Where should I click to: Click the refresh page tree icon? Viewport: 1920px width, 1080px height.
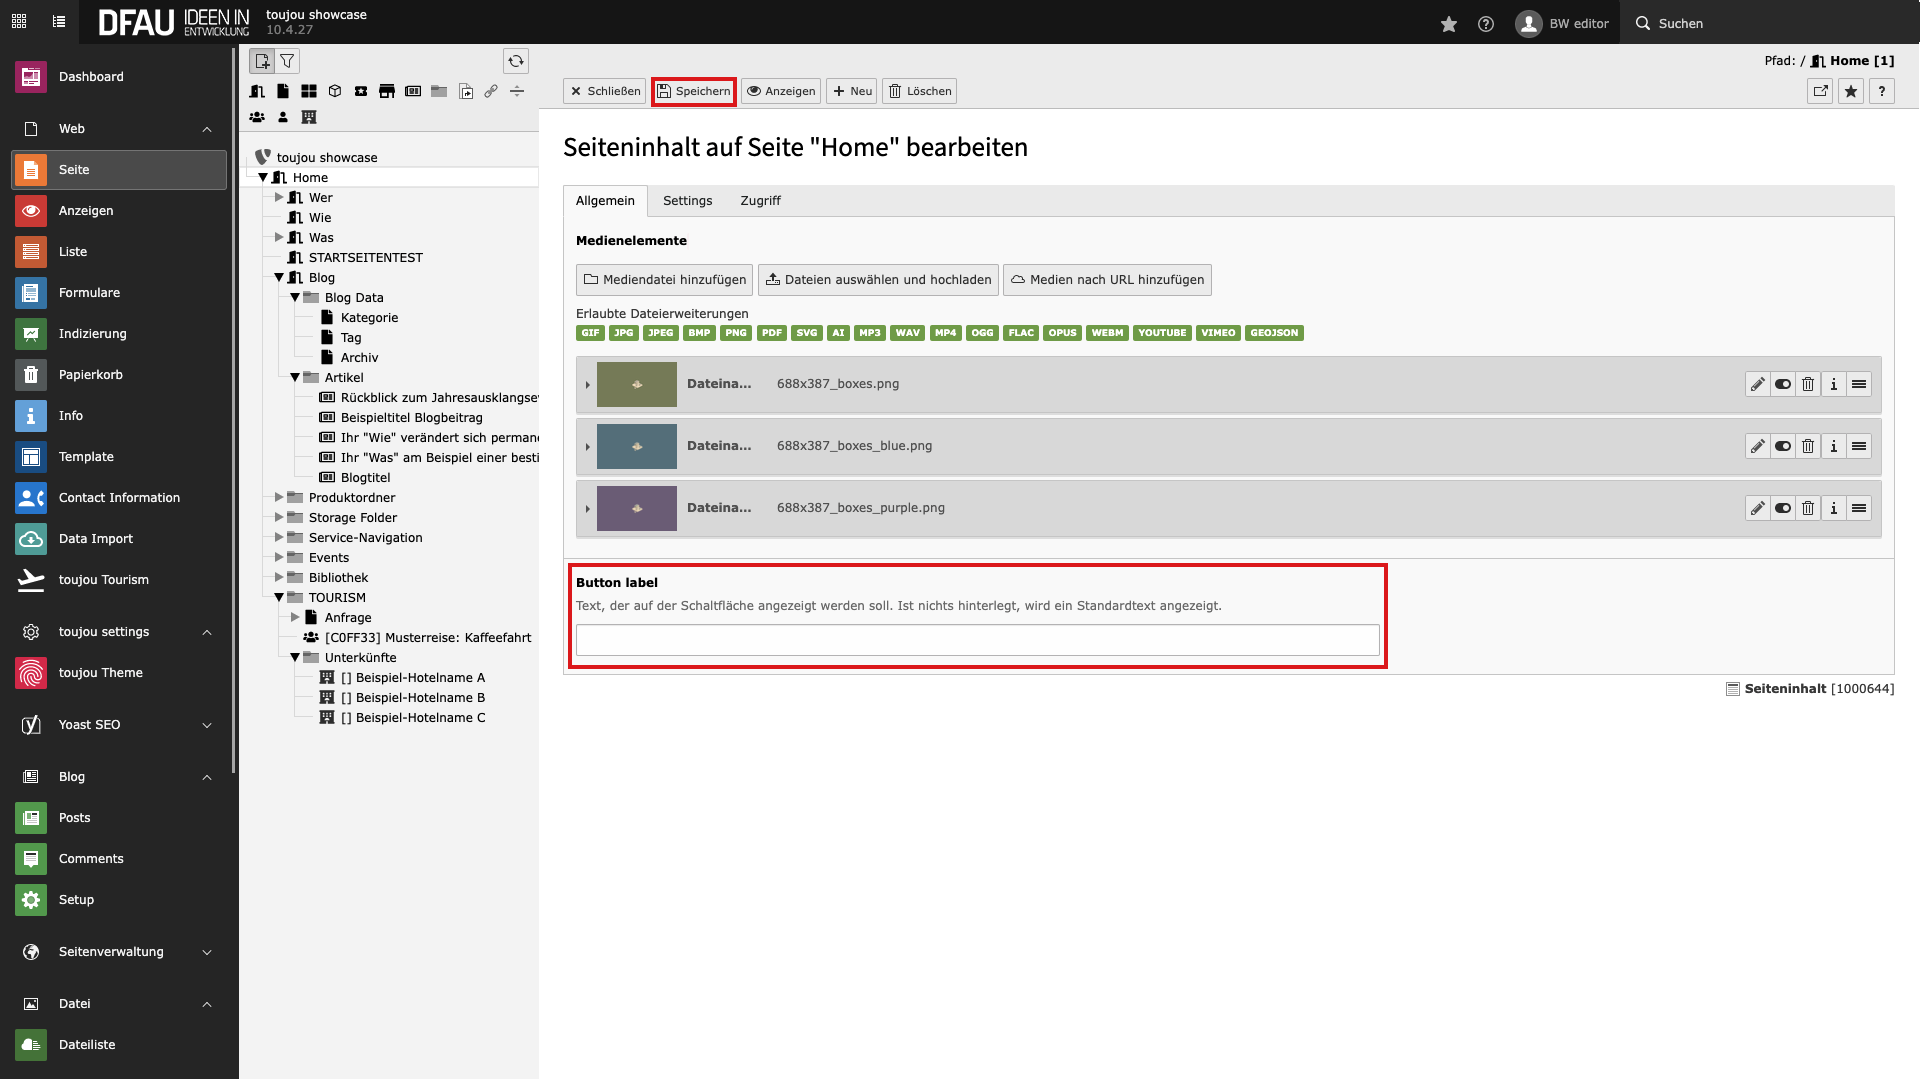pyautogui.click(x=515, y=61)
